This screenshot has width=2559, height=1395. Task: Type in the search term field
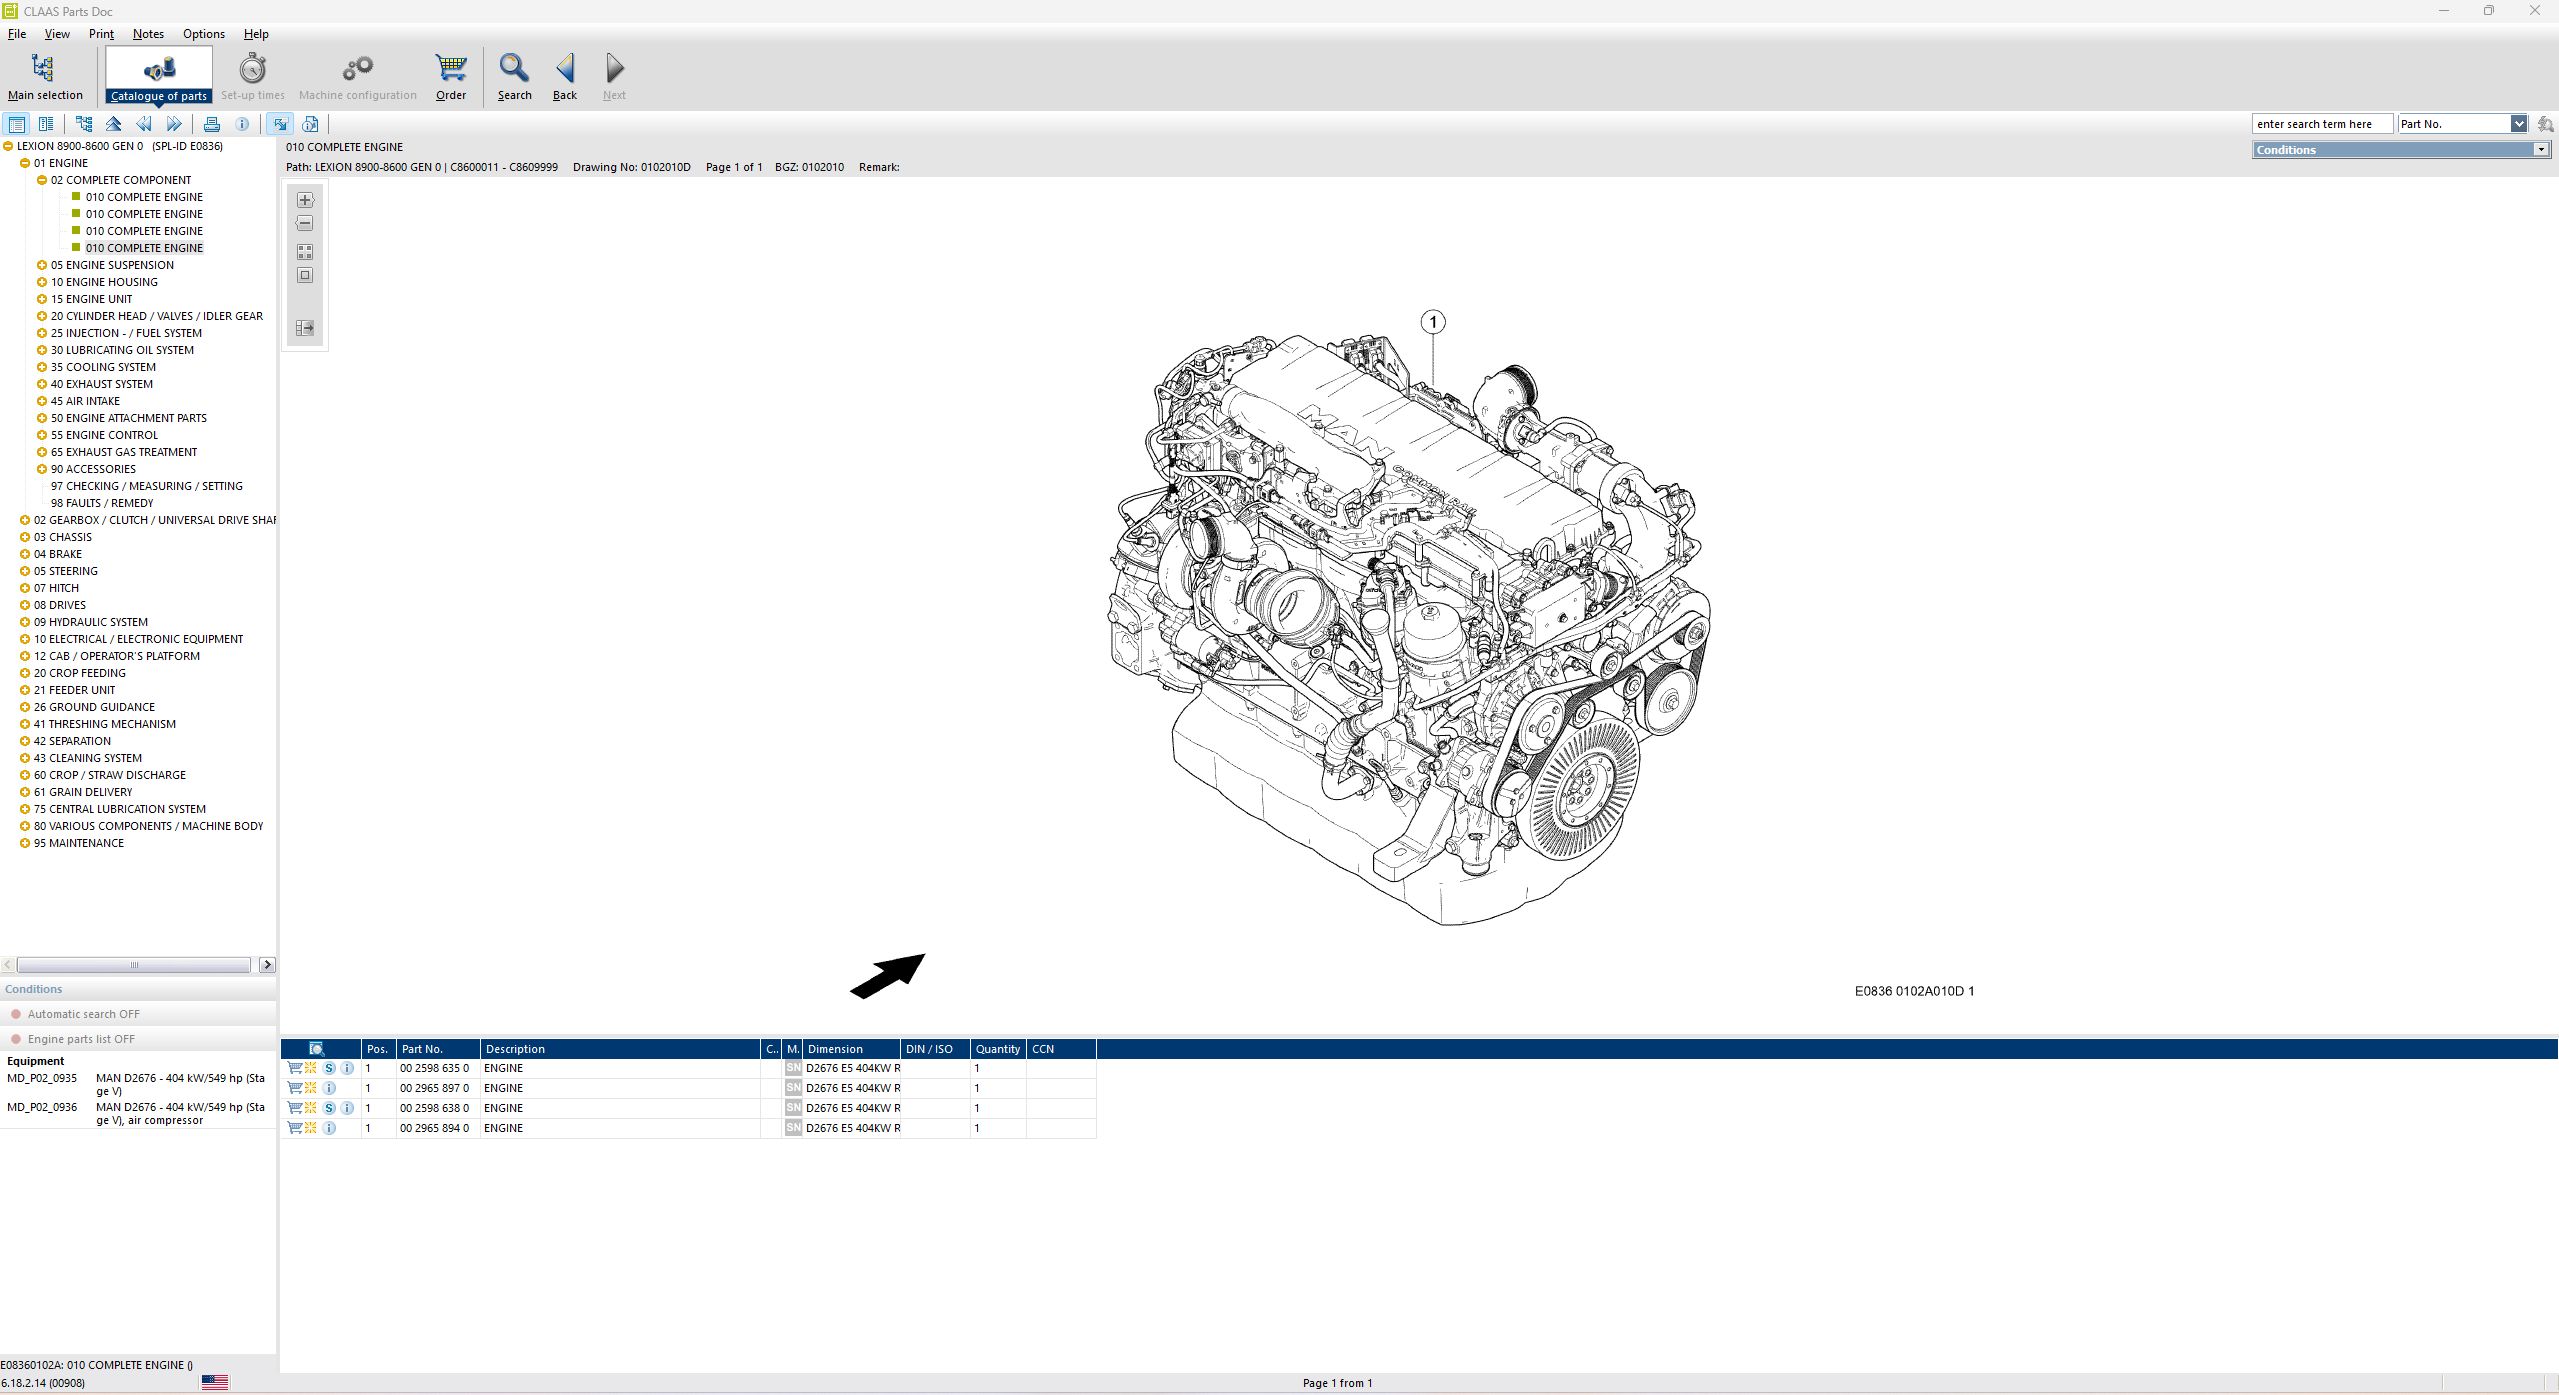tap(2322, 123)
